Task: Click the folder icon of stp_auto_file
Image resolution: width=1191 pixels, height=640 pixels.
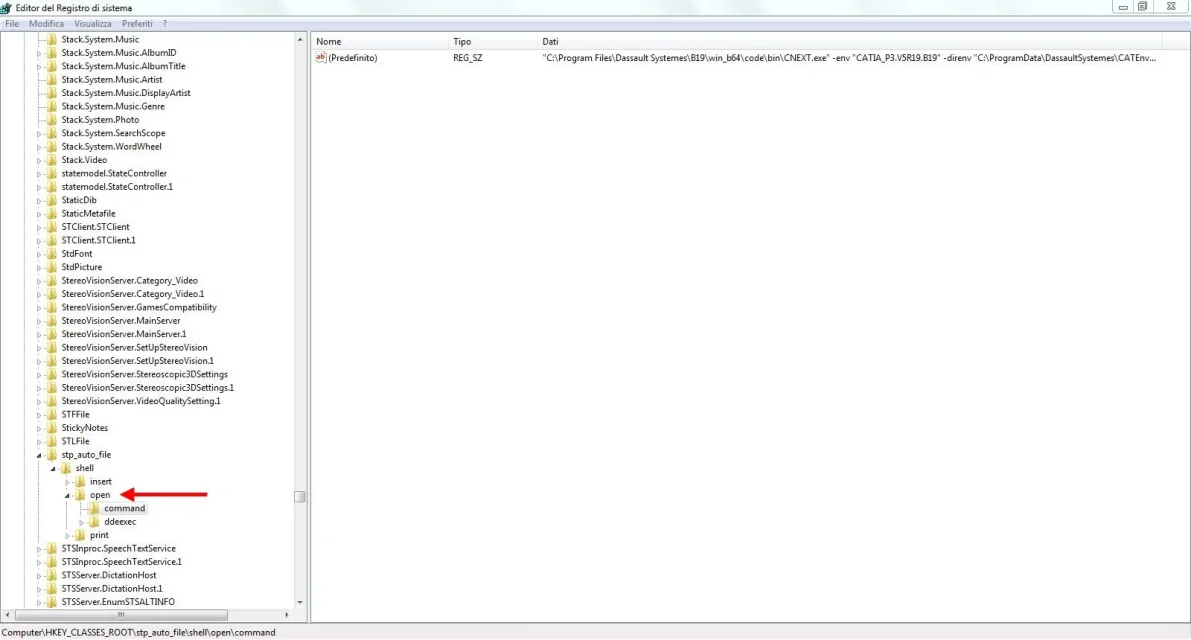Action: pyautogui.click(x=52, y=455)
